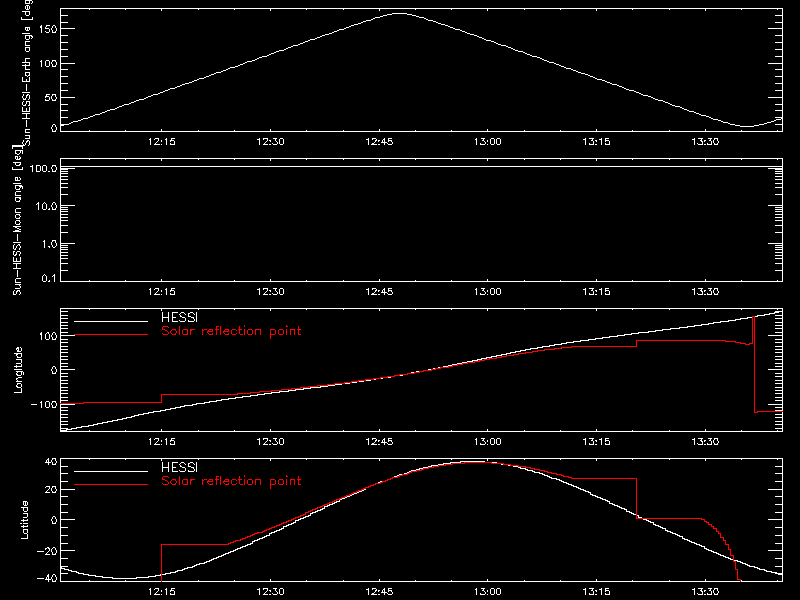Select the 13:15 time label under the Moon angle plot
Screen dimensions: 800x600
click(596, 291)
